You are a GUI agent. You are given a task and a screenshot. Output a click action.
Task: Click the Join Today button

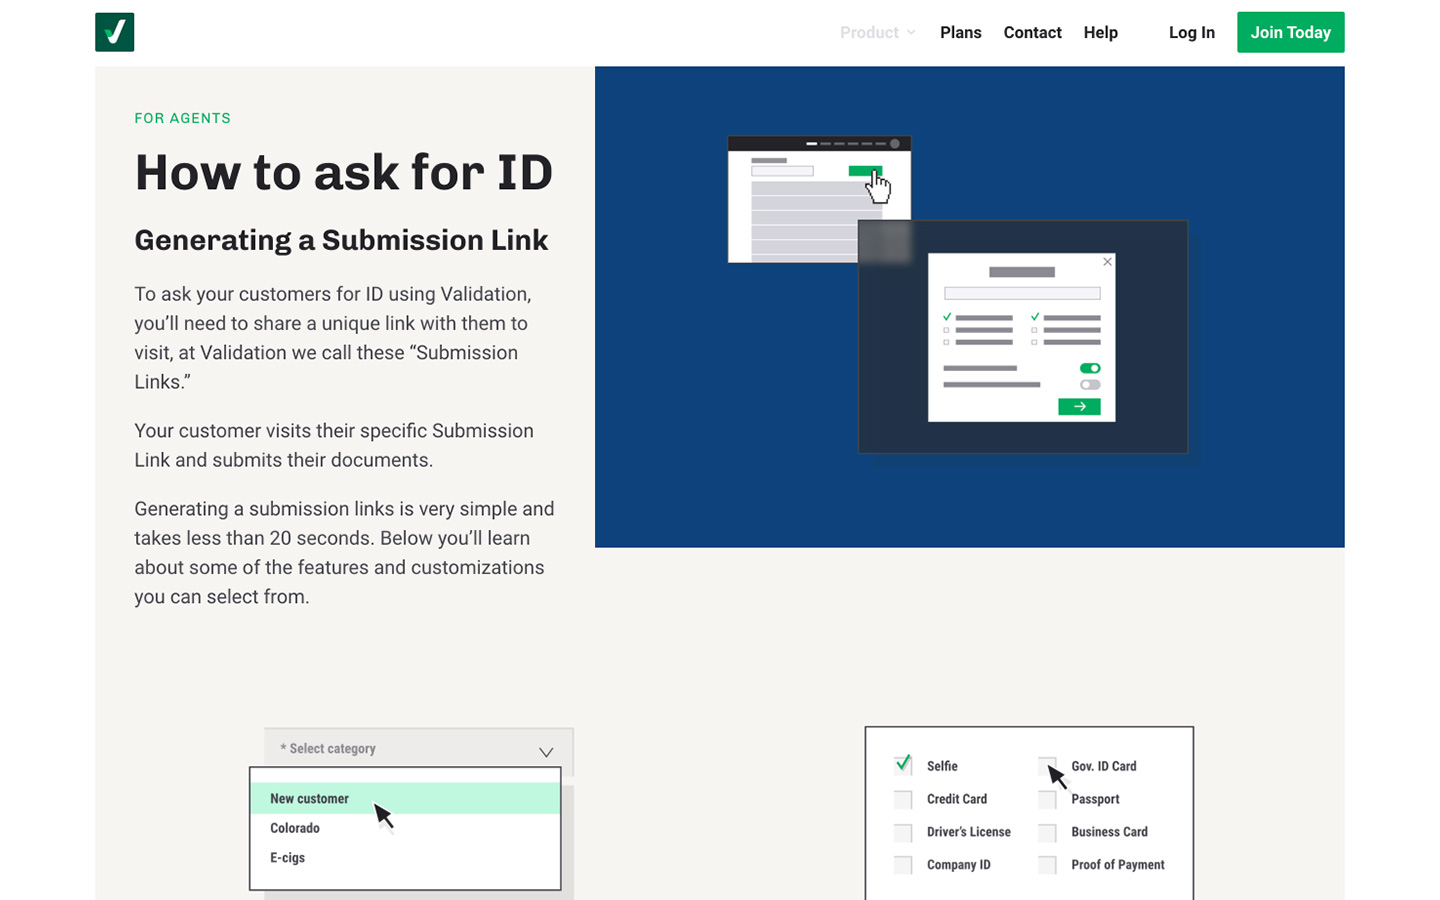point(1290,32)
